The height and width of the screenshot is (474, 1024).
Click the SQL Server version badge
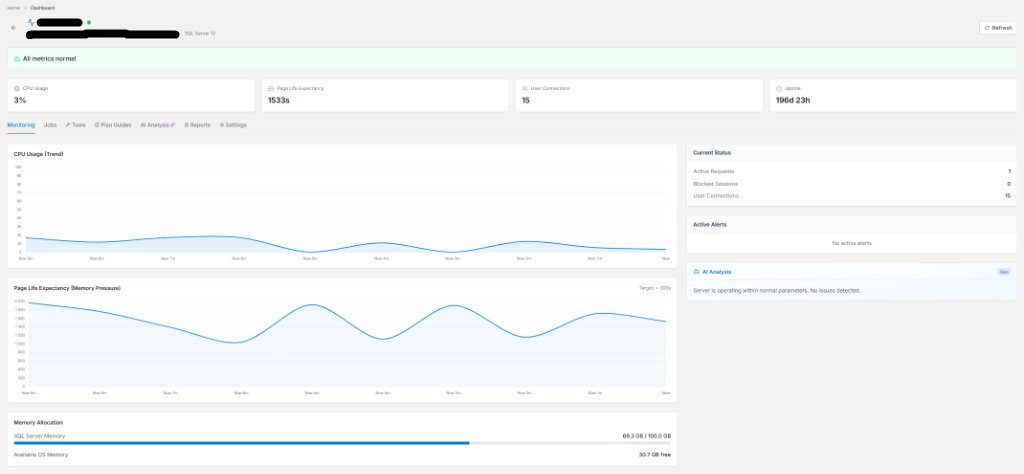pyautogui.click(x=200, y=33)
